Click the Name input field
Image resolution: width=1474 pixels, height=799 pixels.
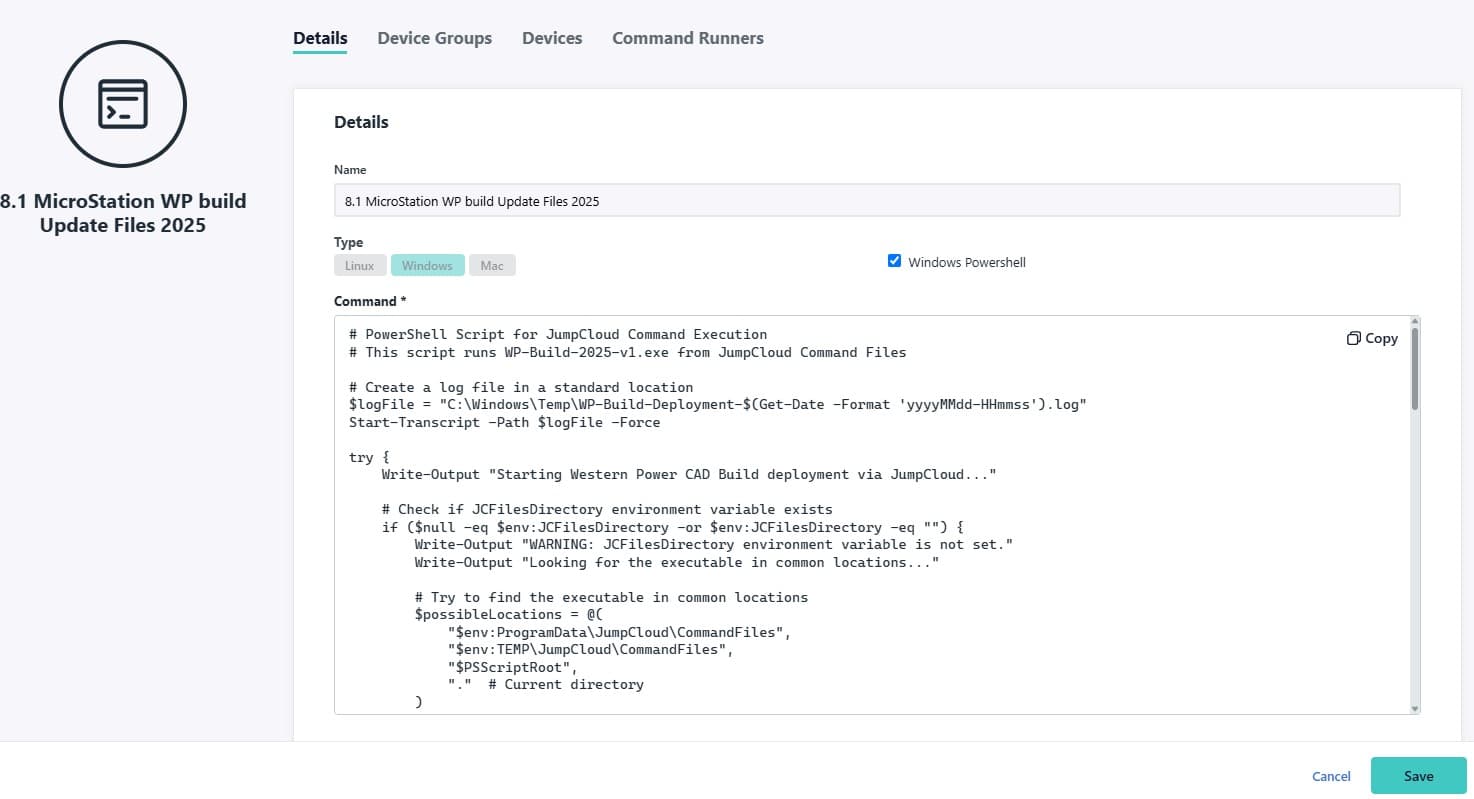[866, 200]
